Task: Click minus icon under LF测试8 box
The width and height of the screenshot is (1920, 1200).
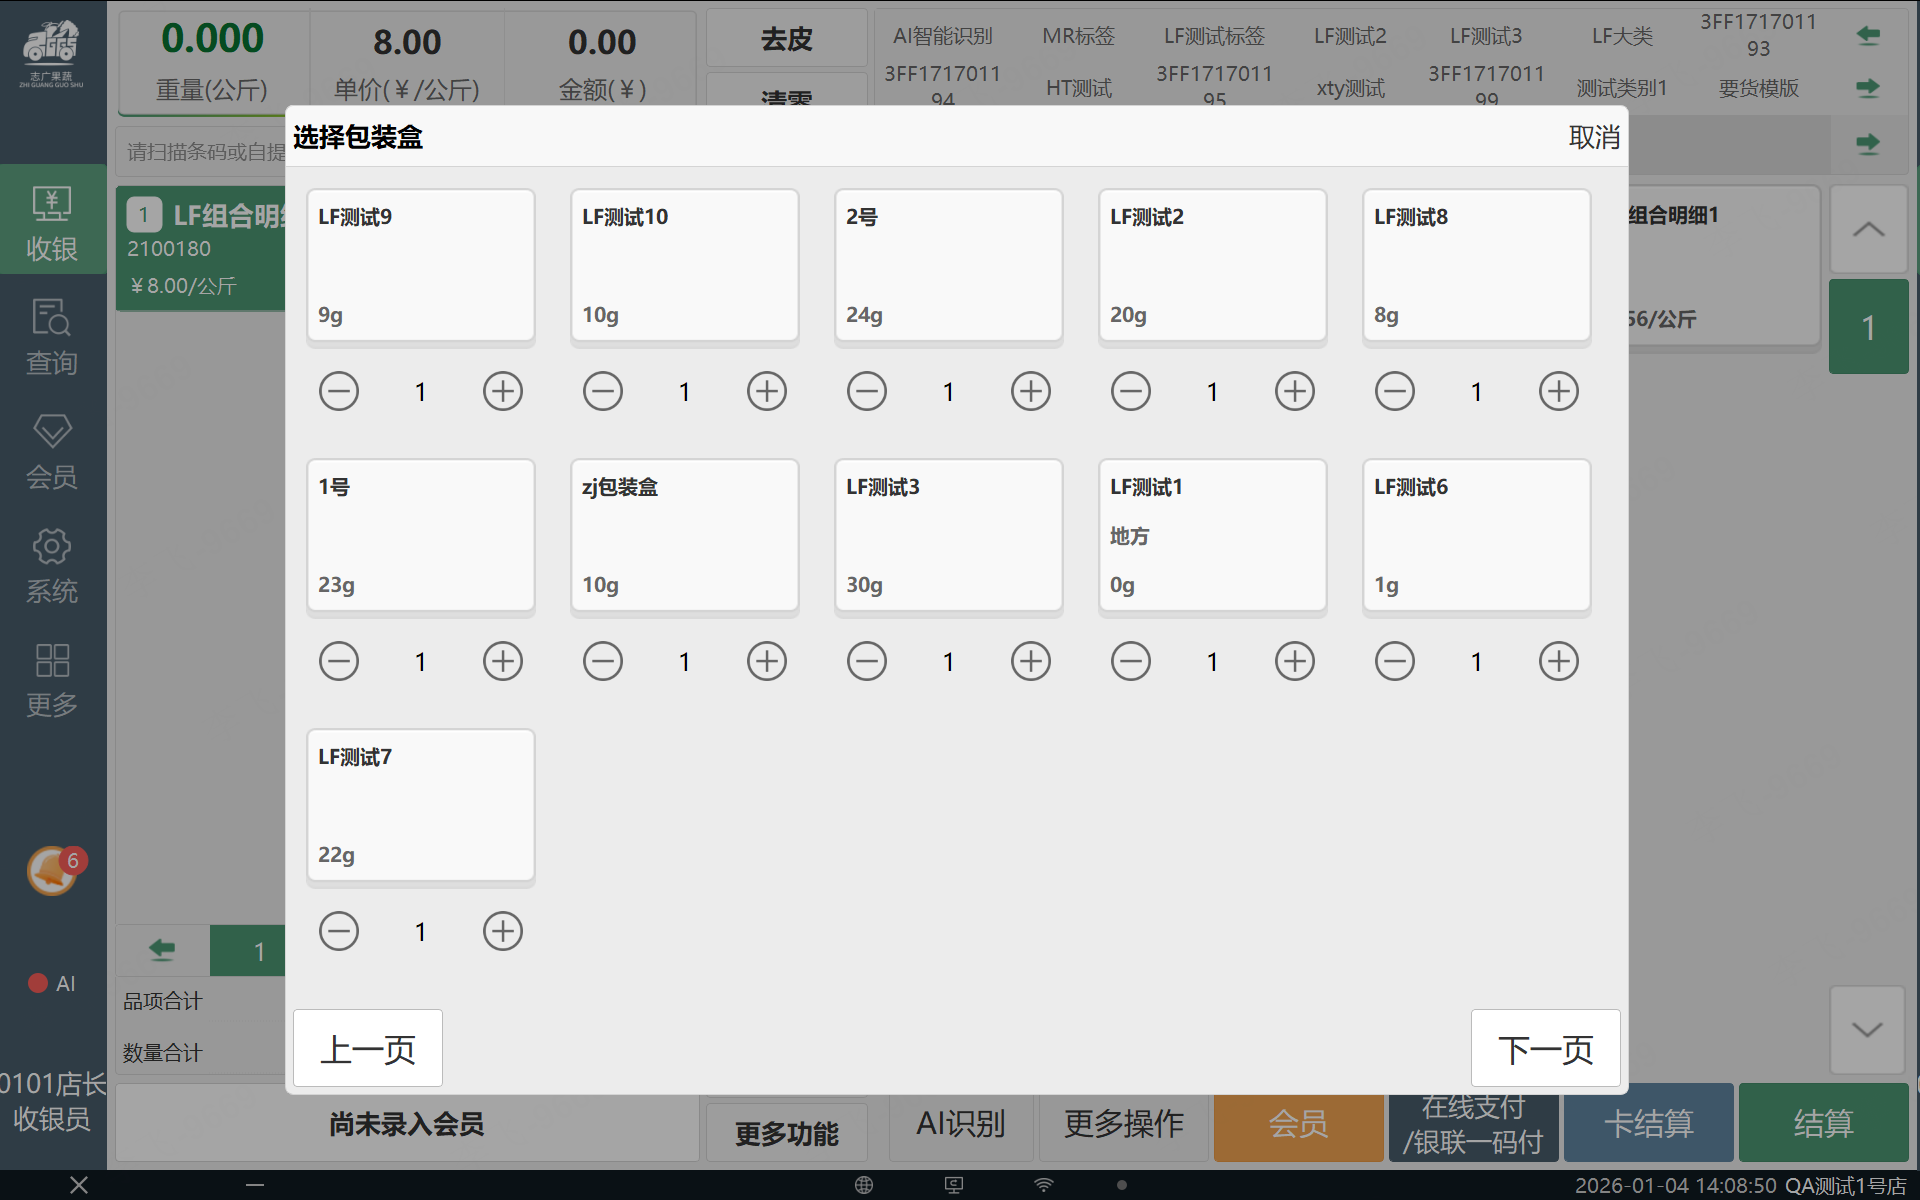Action: pos(1394,391)
